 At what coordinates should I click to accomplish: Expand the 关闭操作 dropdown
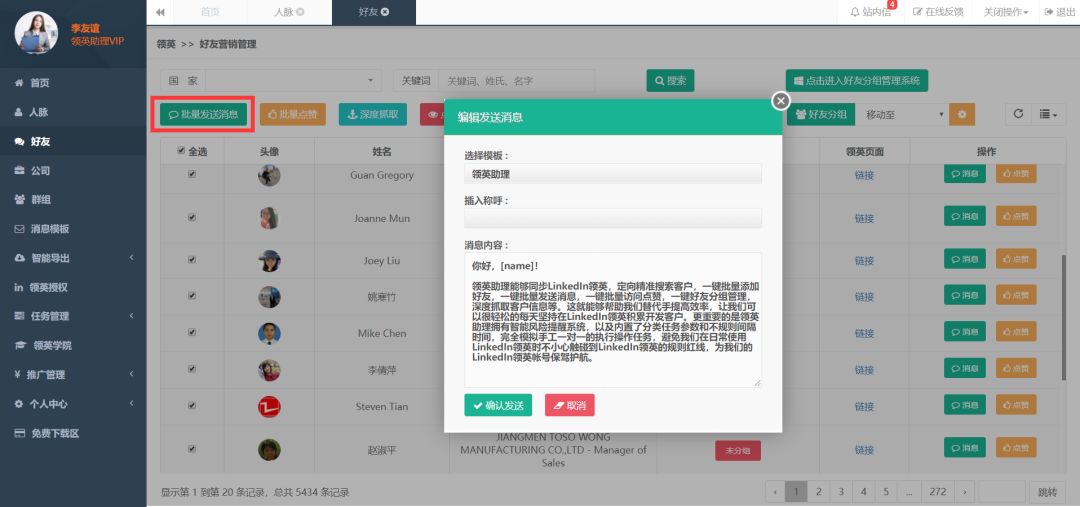[1006, 12]
